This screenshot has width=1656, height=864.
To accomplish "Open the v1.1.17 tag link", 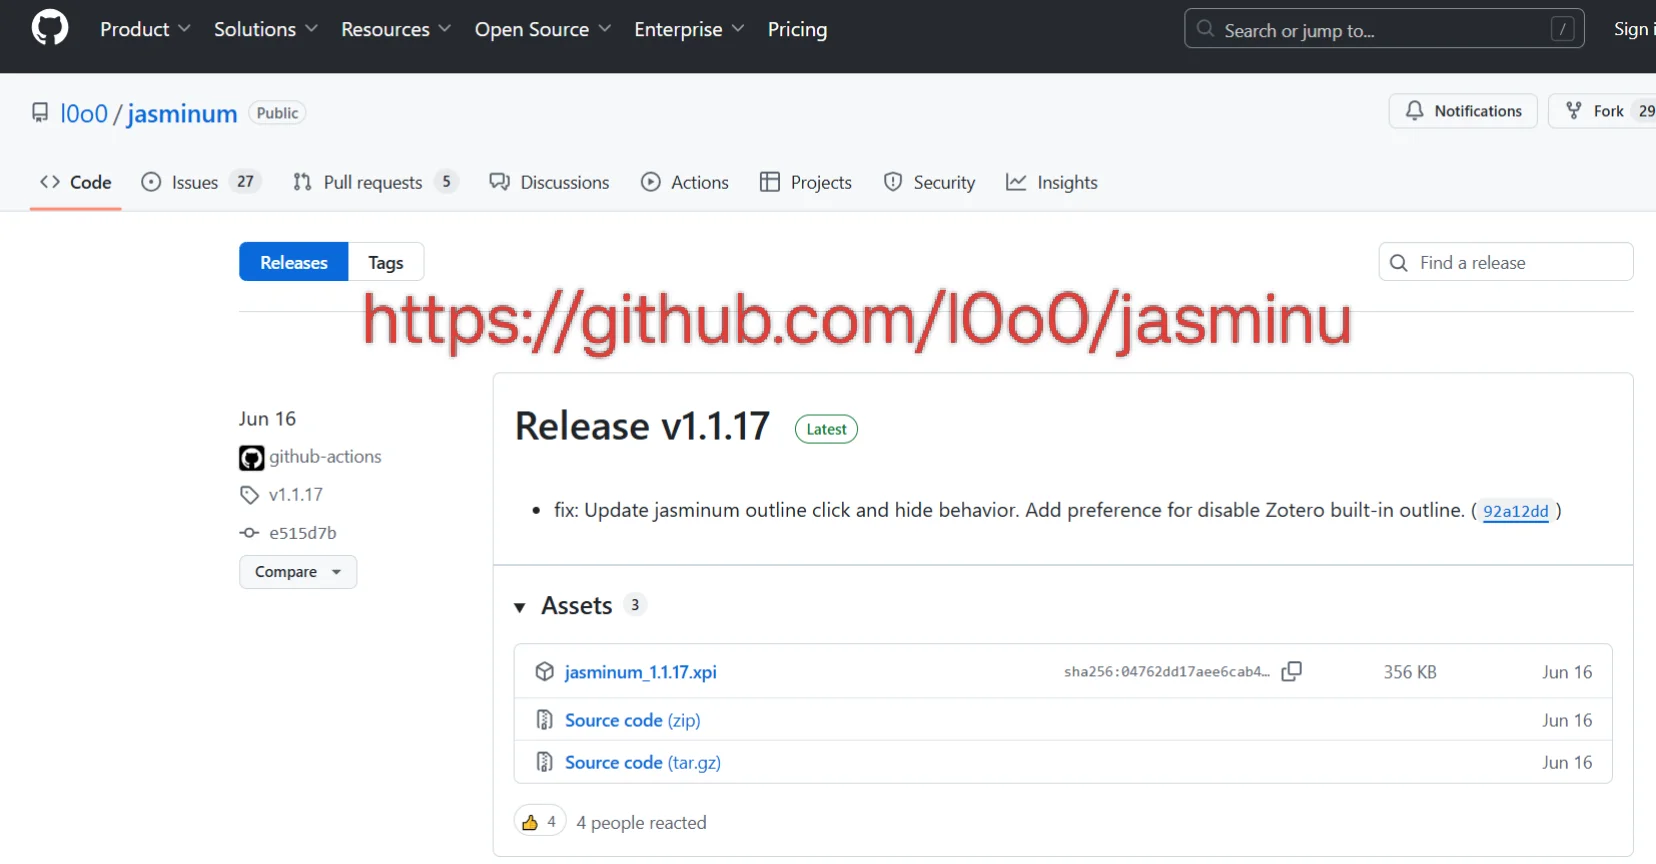I will [x=296, y=494].
